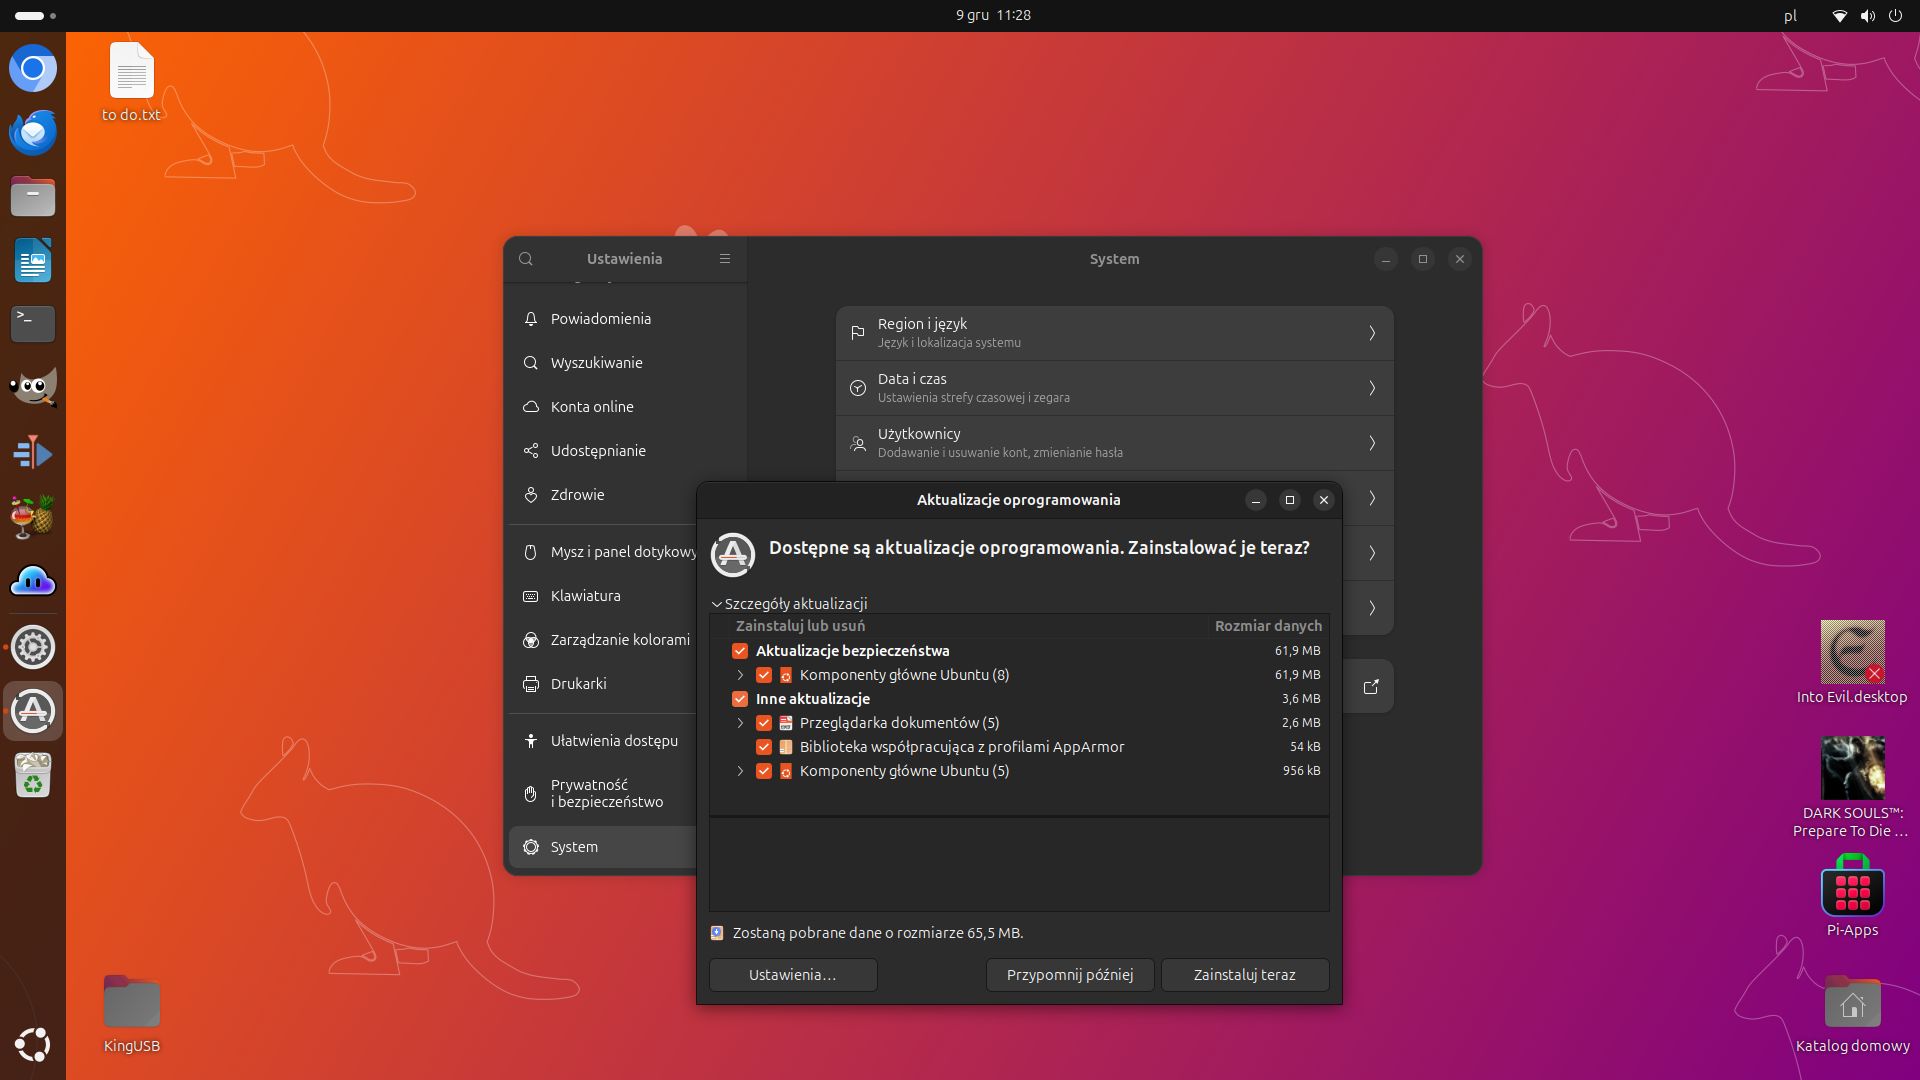Expand Przeglądarka dokumentów (5) entry
Screen dimensions: 1920x1080
coord(740,723)
